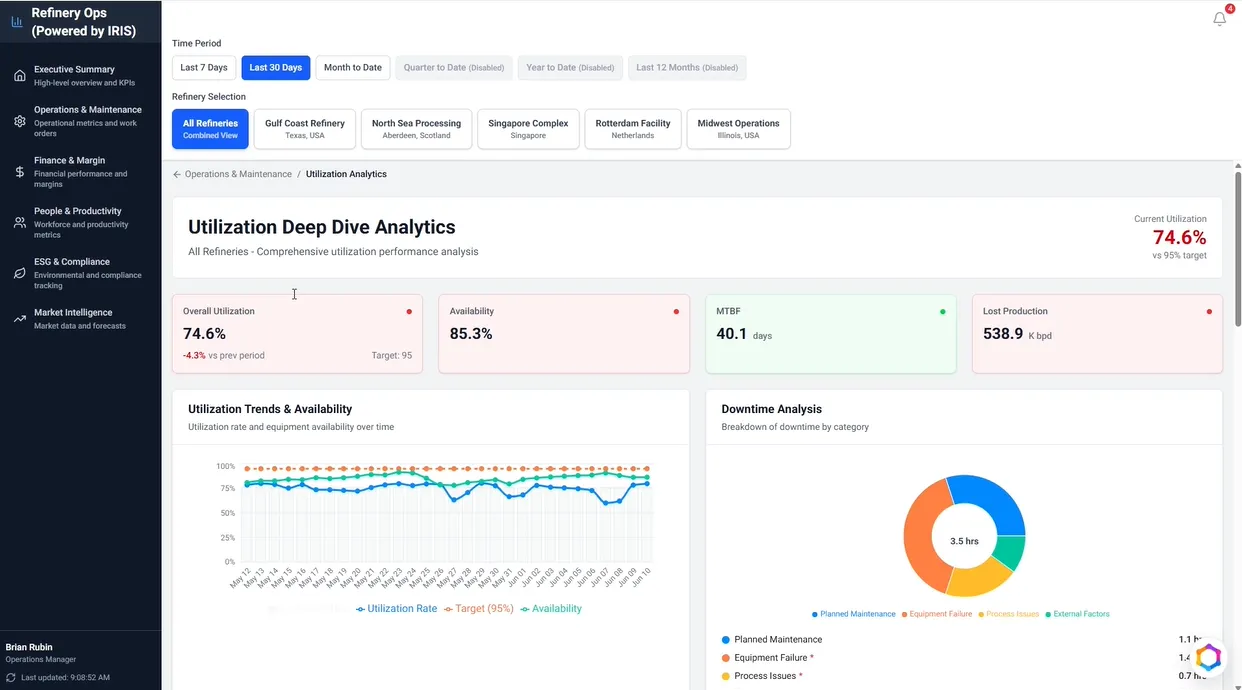Select Gulf Coast Refinery
This screenshot has height=690, width=1242.
coord(305,129)
